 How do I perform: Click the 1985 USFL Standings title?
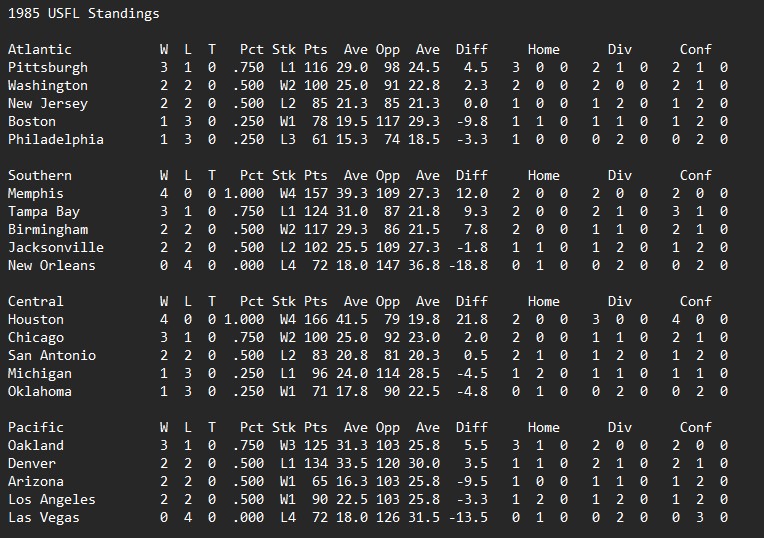(83, 14)
